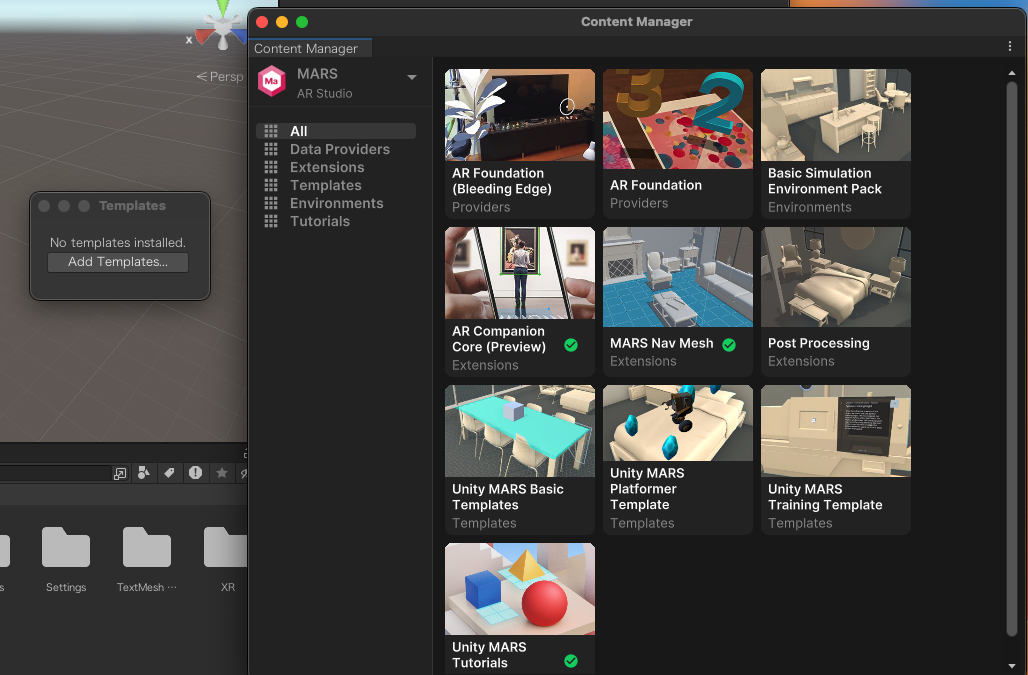This screenshot has height=675, width=1028.
Task: Click Basic Simulation Environment Pack title text
Action: (x=825, y=181)
